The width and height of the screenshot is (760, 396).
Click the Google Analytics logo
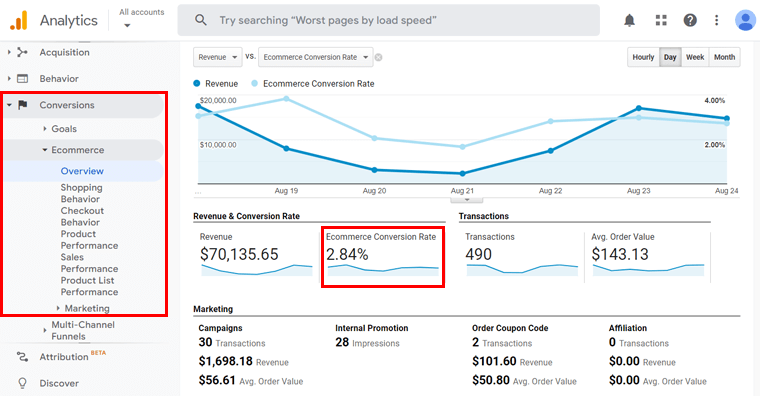tap(18, 20)
